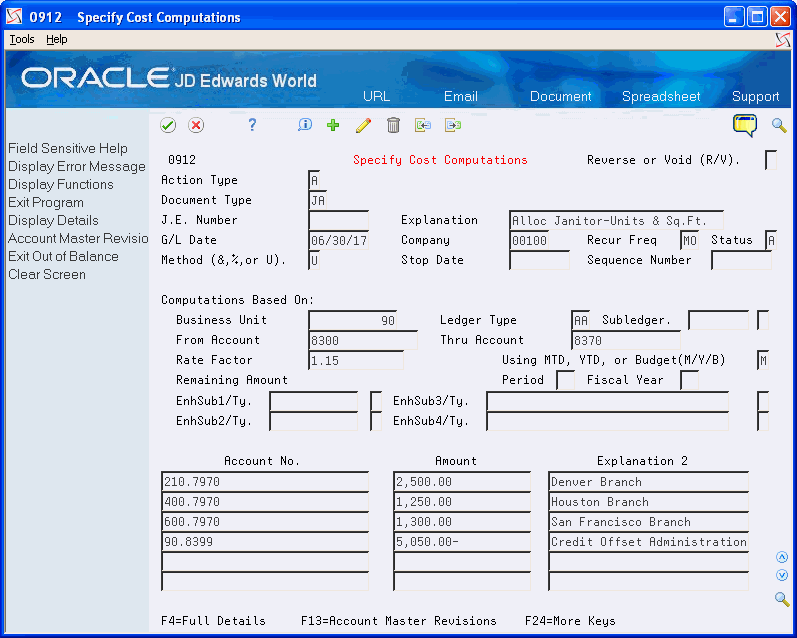This screenshot has width=797, height=638.
Task: Click the Status field
Action: [771, 240]
